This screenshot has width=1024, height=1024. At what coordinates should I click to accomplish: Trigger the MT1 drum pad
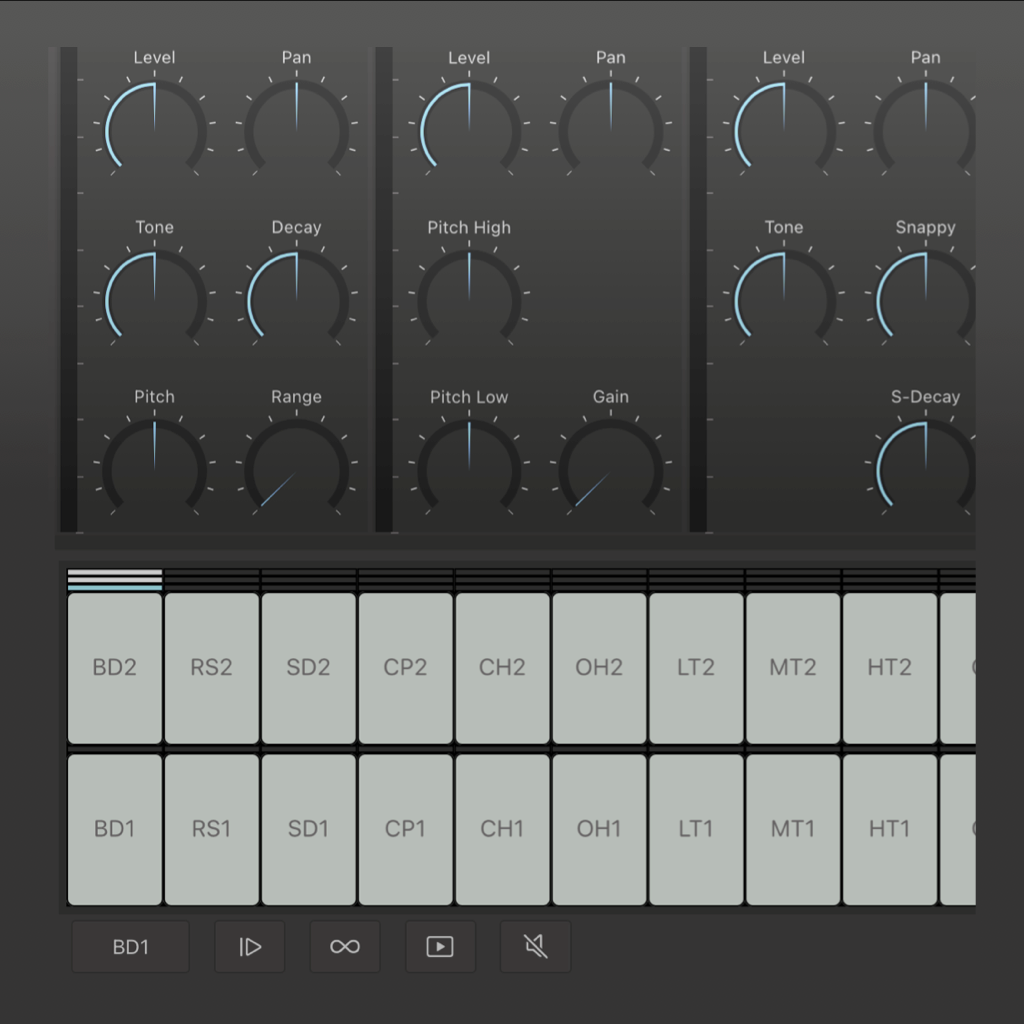point(793,829)
